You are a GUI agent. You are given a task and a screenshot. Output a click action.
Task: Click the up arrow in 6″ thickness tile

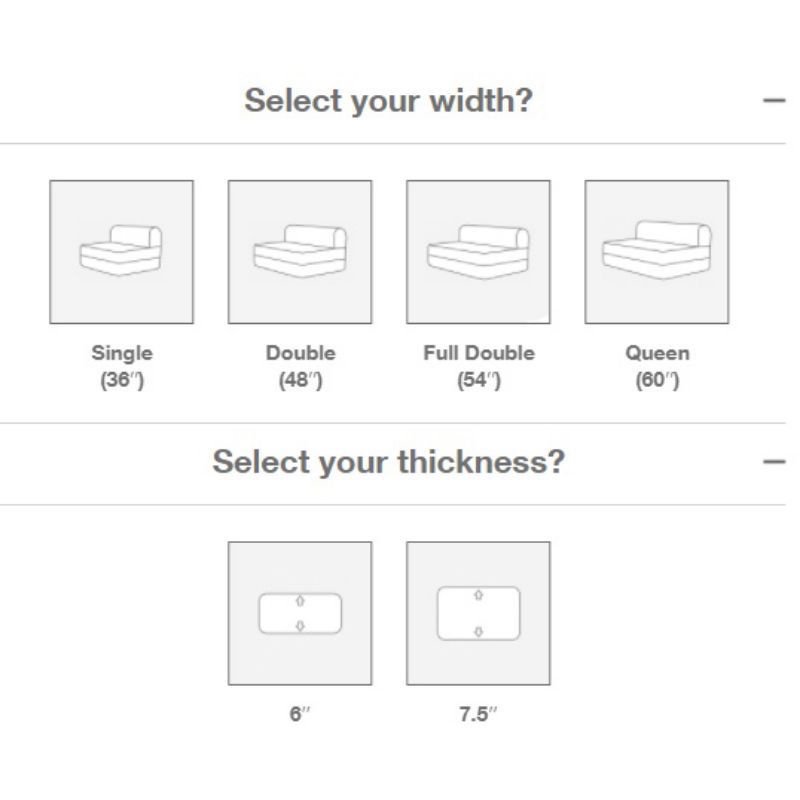point(300,601)
